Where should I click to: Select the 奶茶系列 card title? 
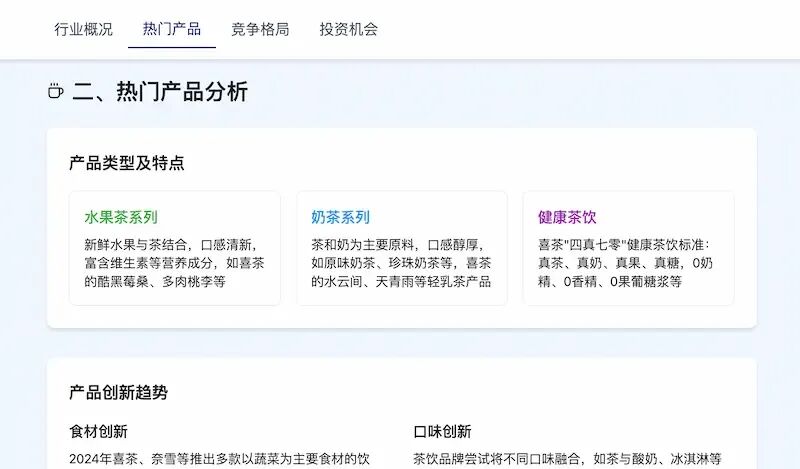coord(340,217)
